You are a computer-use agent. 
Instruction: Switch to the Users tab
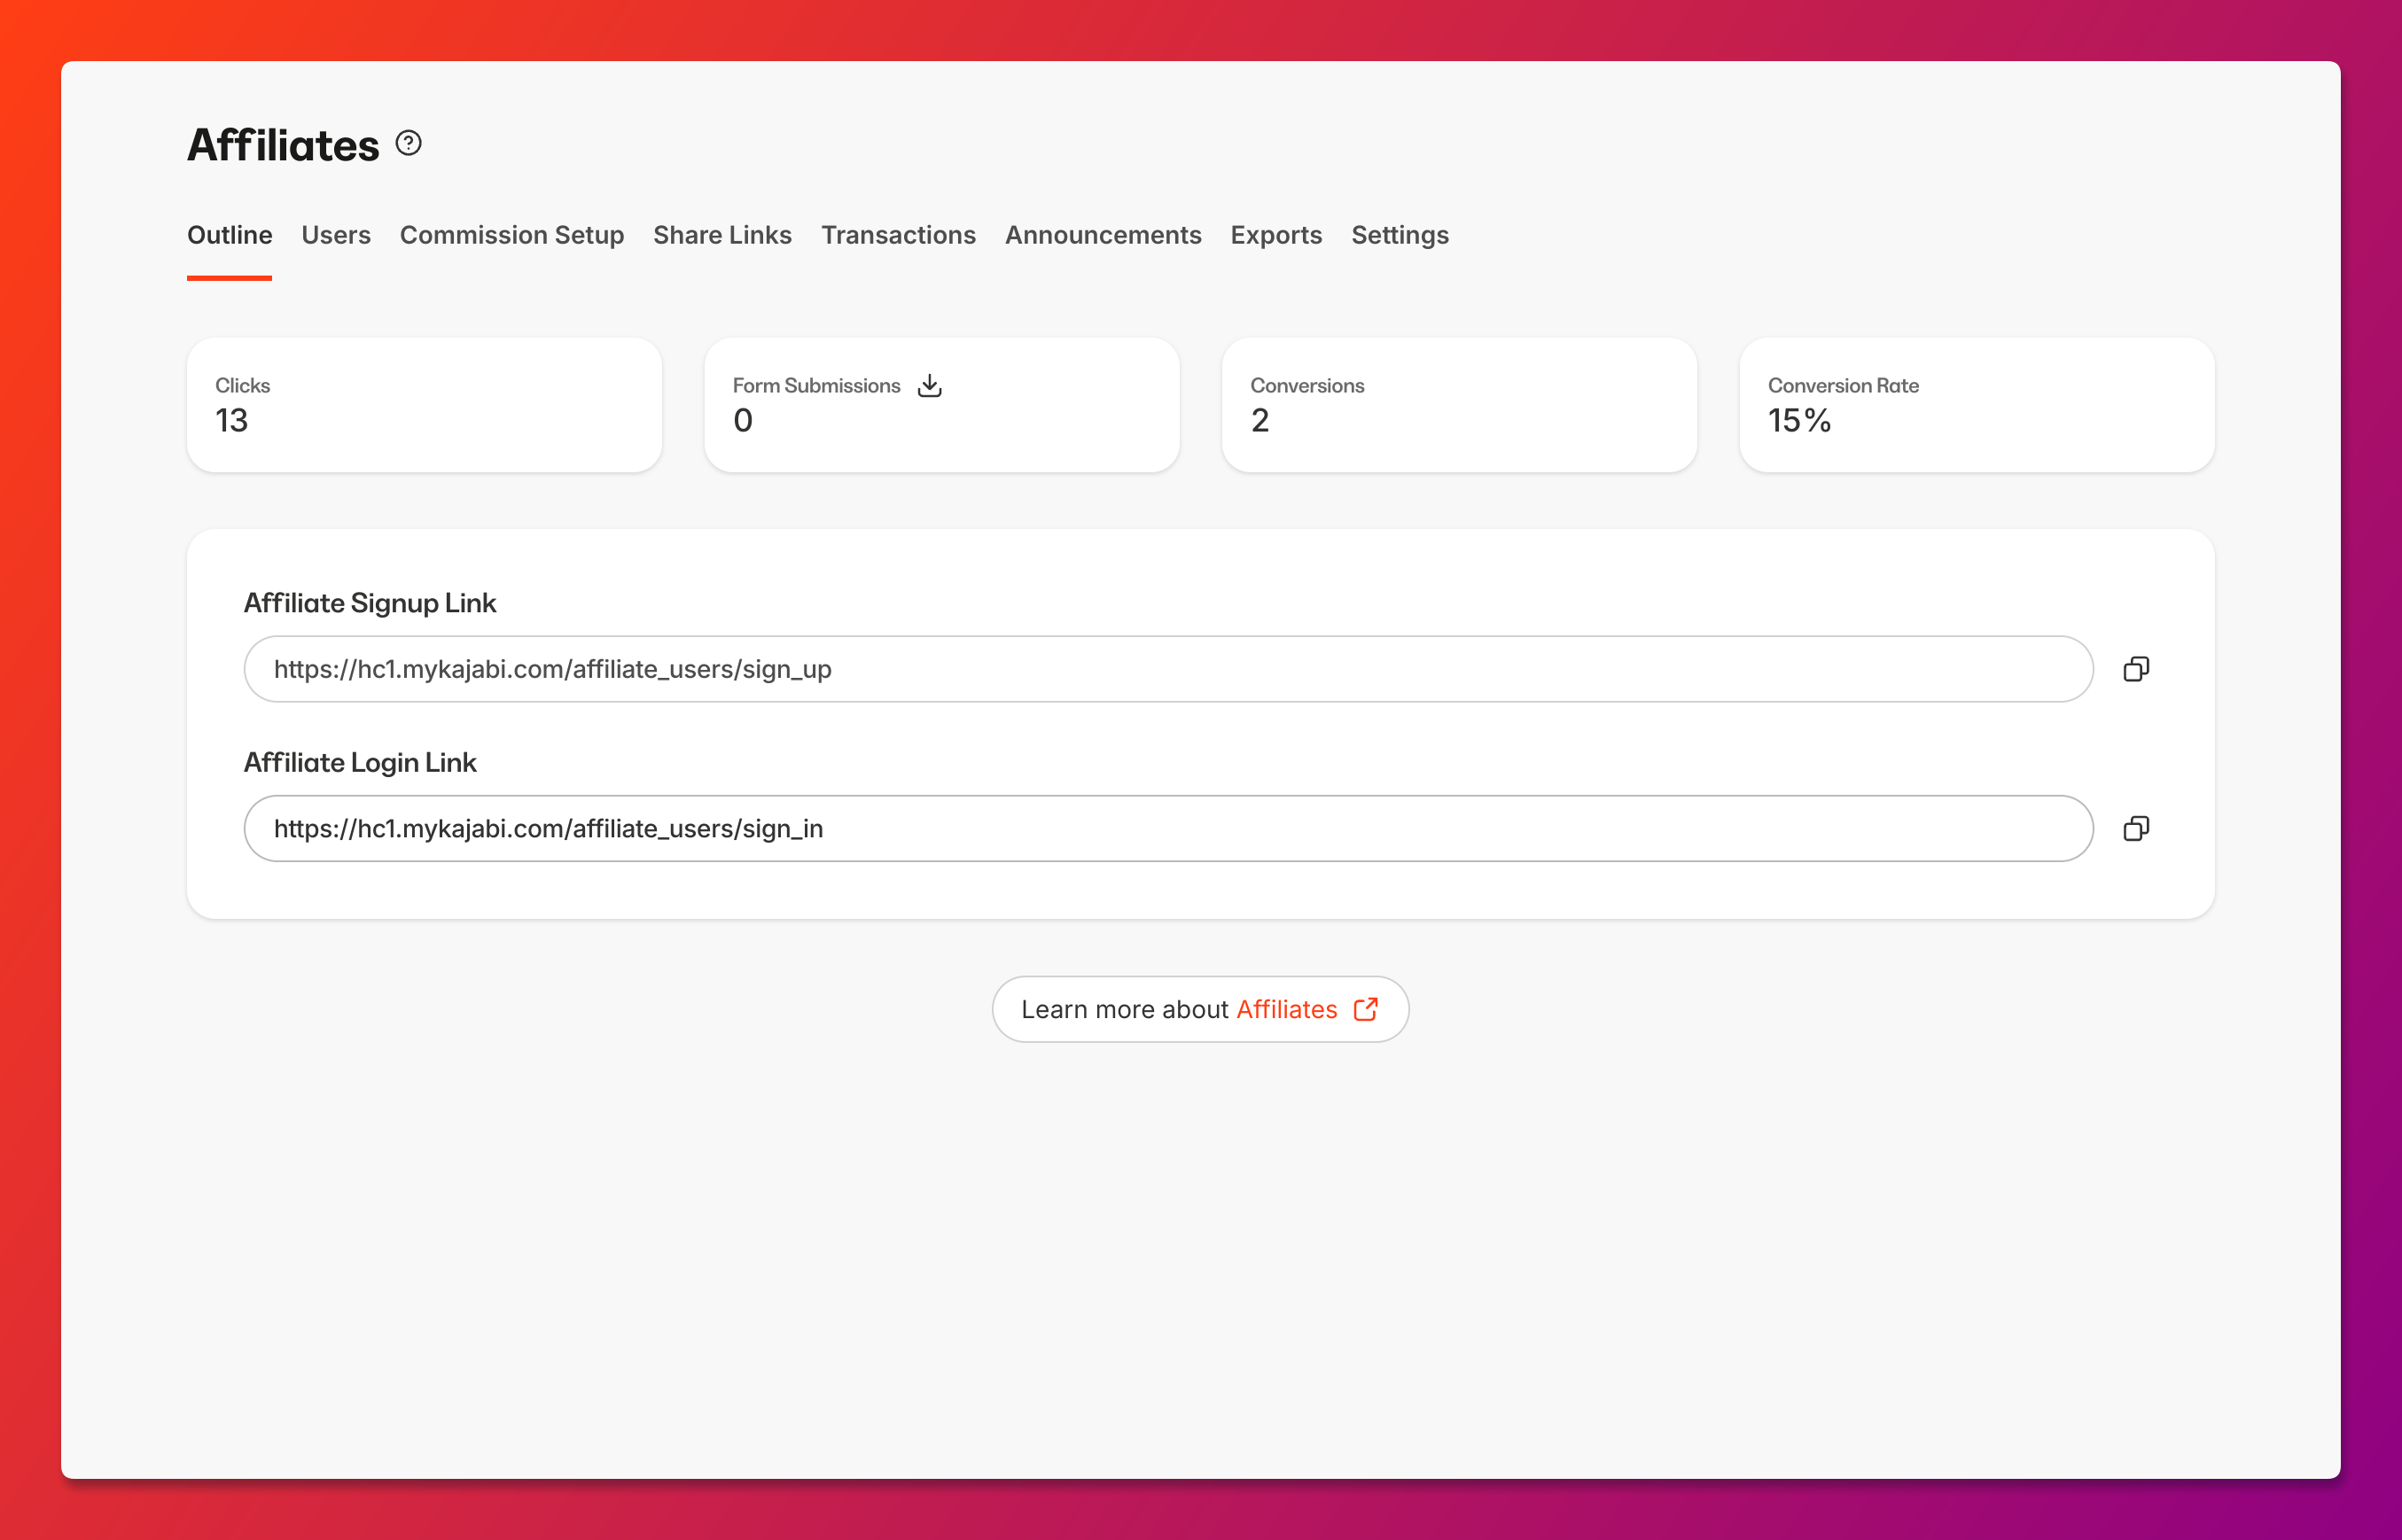(x=336, y=235)
